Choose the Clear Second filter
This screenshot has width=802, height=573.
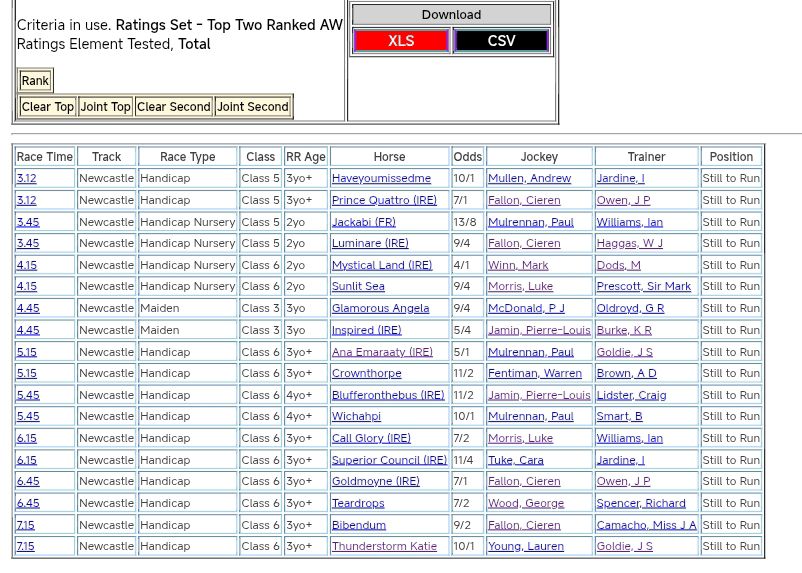173,107
